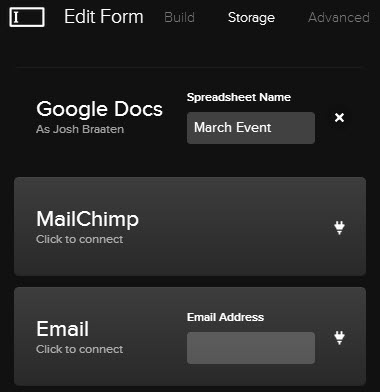The width and height of the screenshot is (380, 392).
Task: Click "Click to connect" under MailChimp
Action: pos(79,239)
